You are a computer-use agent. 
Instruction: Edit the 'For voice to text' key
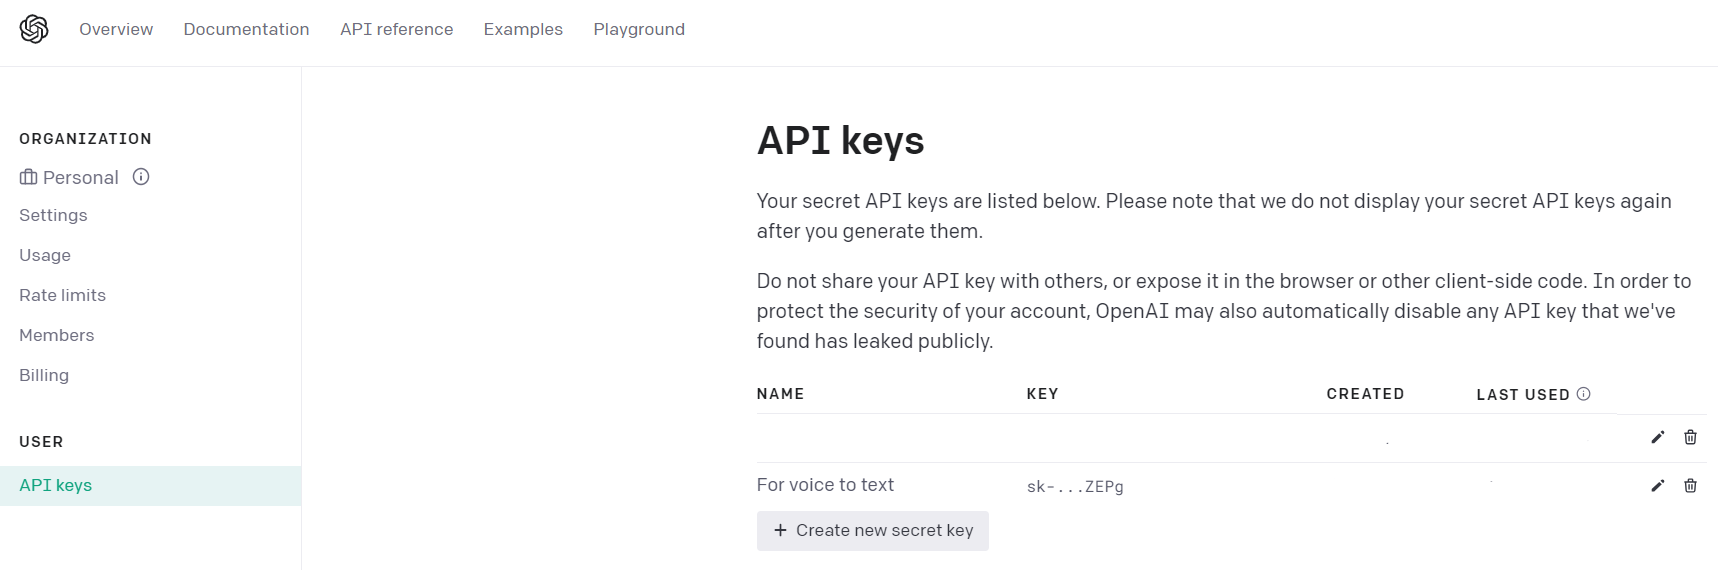coord(1657,486)
